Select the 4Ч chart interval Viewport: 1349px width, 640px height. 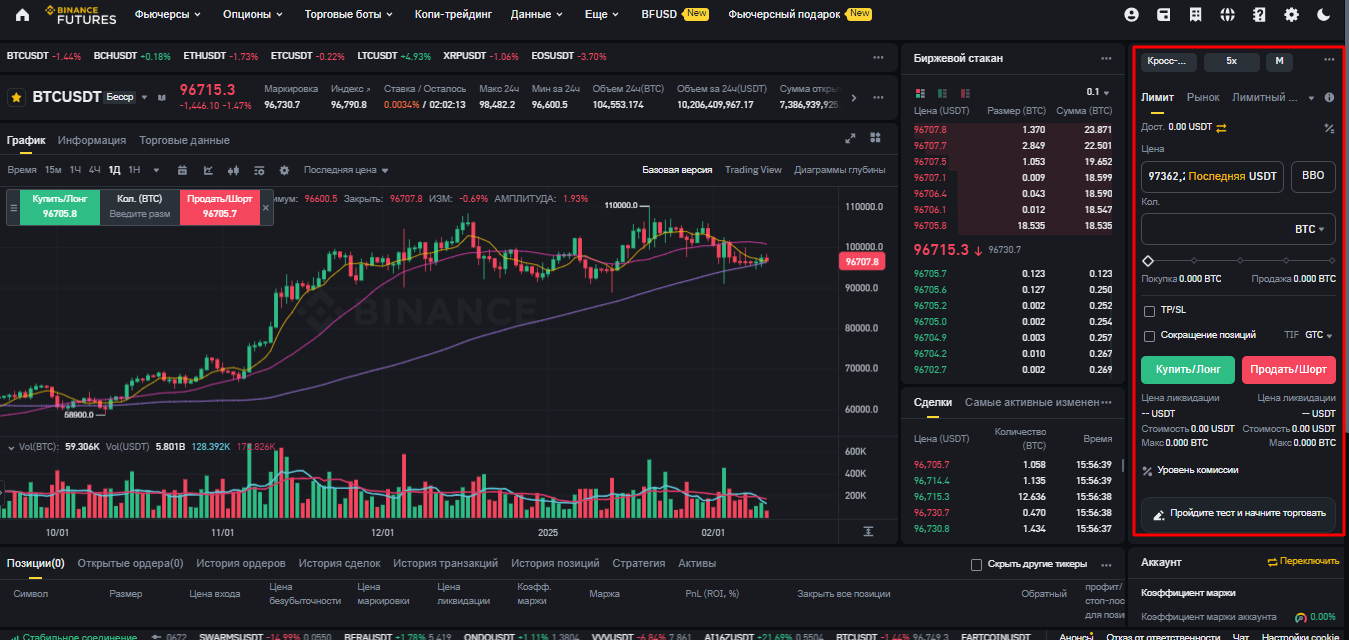coord(94,170)
